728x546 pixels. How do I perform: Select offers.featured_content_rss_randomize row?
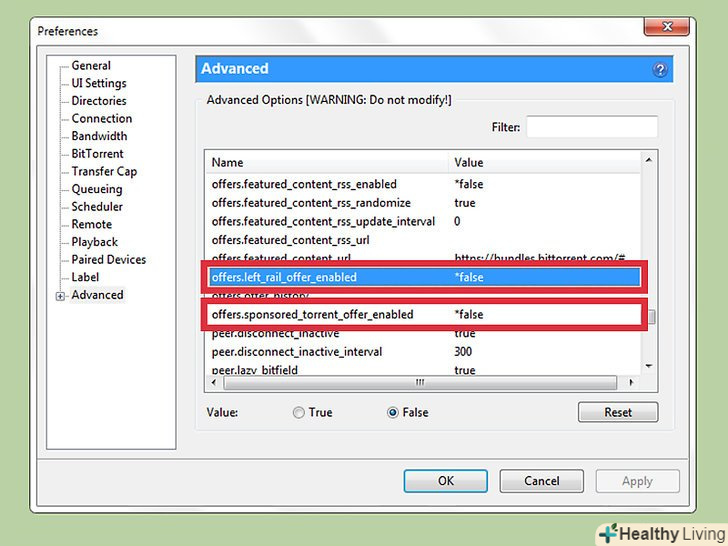[423, 203]
